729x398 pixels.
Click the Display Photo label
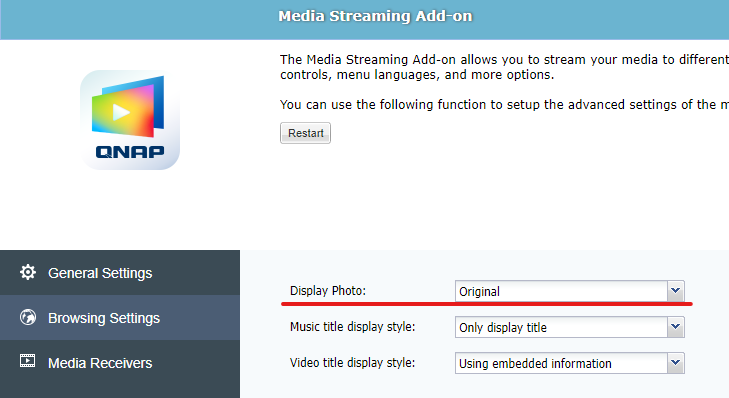328,291
